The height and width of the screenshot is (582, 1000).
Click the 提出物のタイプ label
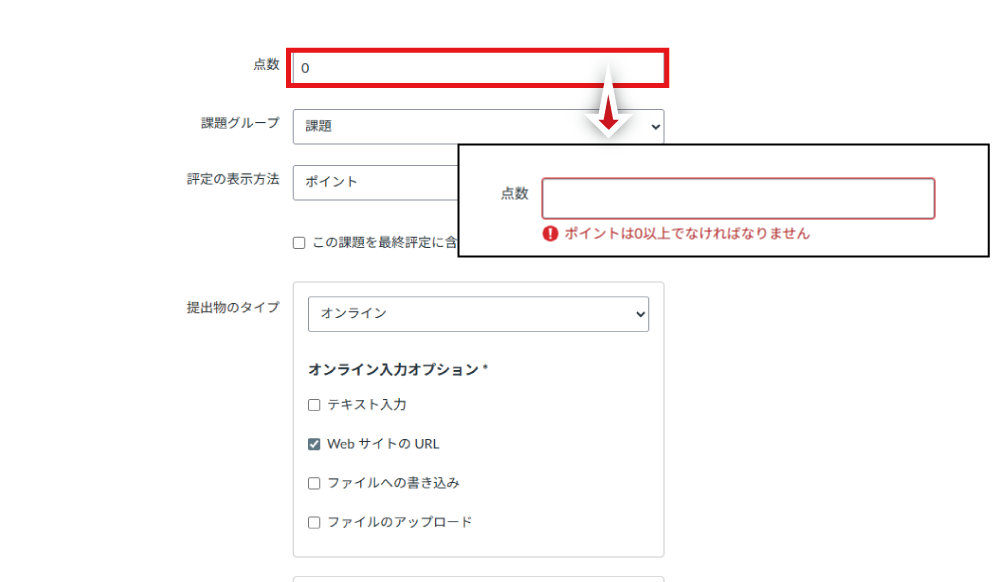coord(233,307)
